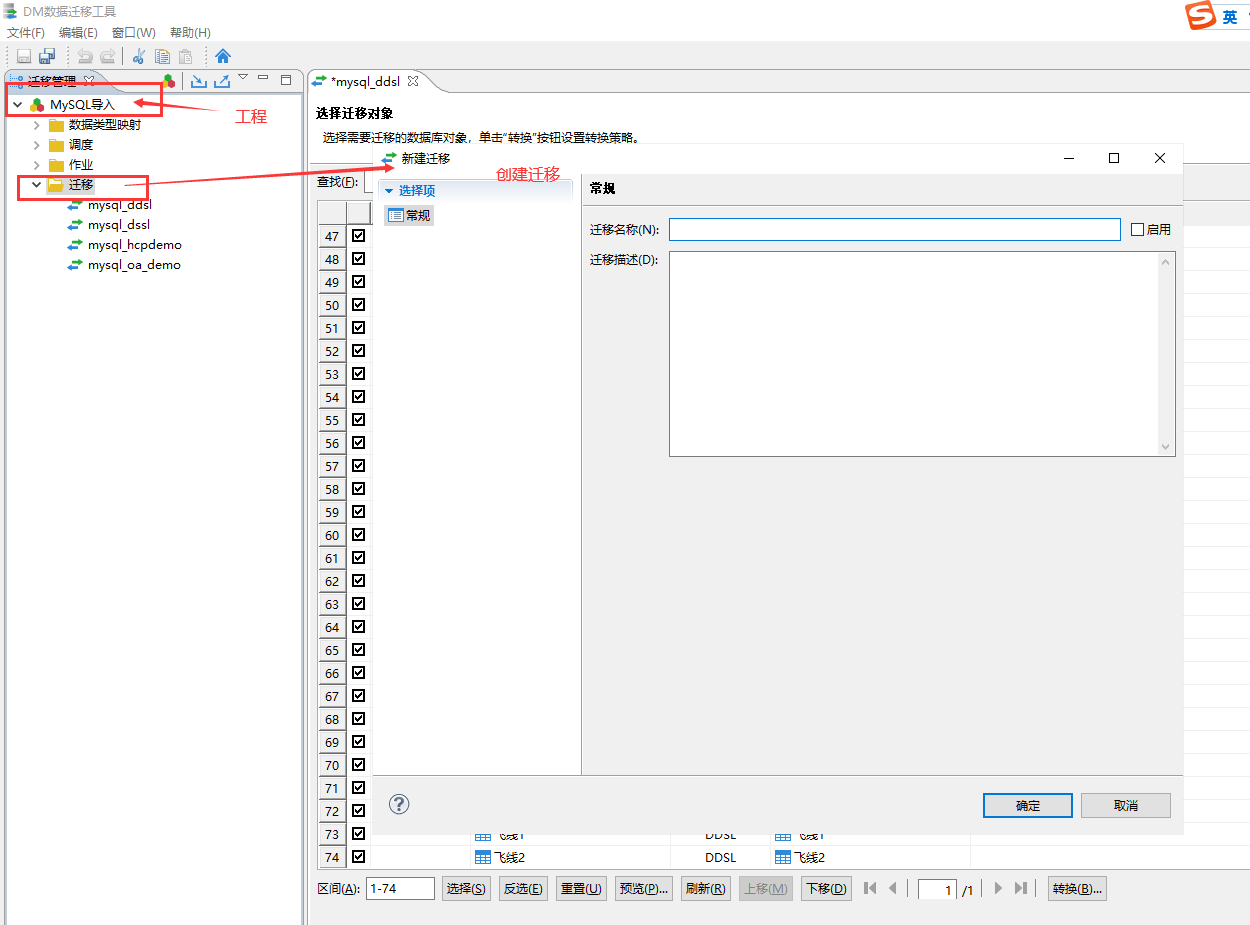Click the help question mark icon

point(399,804)
